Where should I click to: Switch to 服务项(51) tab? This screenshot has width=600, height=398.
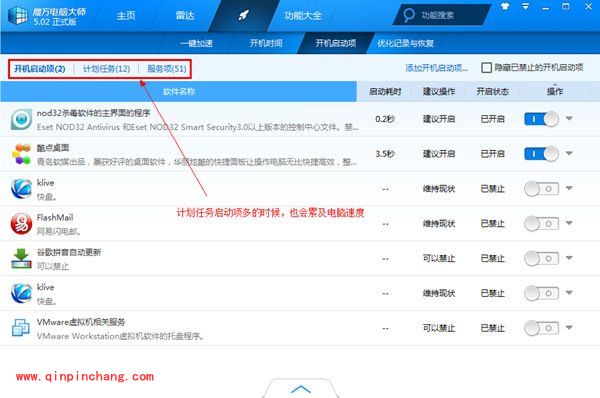(x=167, y=69)
